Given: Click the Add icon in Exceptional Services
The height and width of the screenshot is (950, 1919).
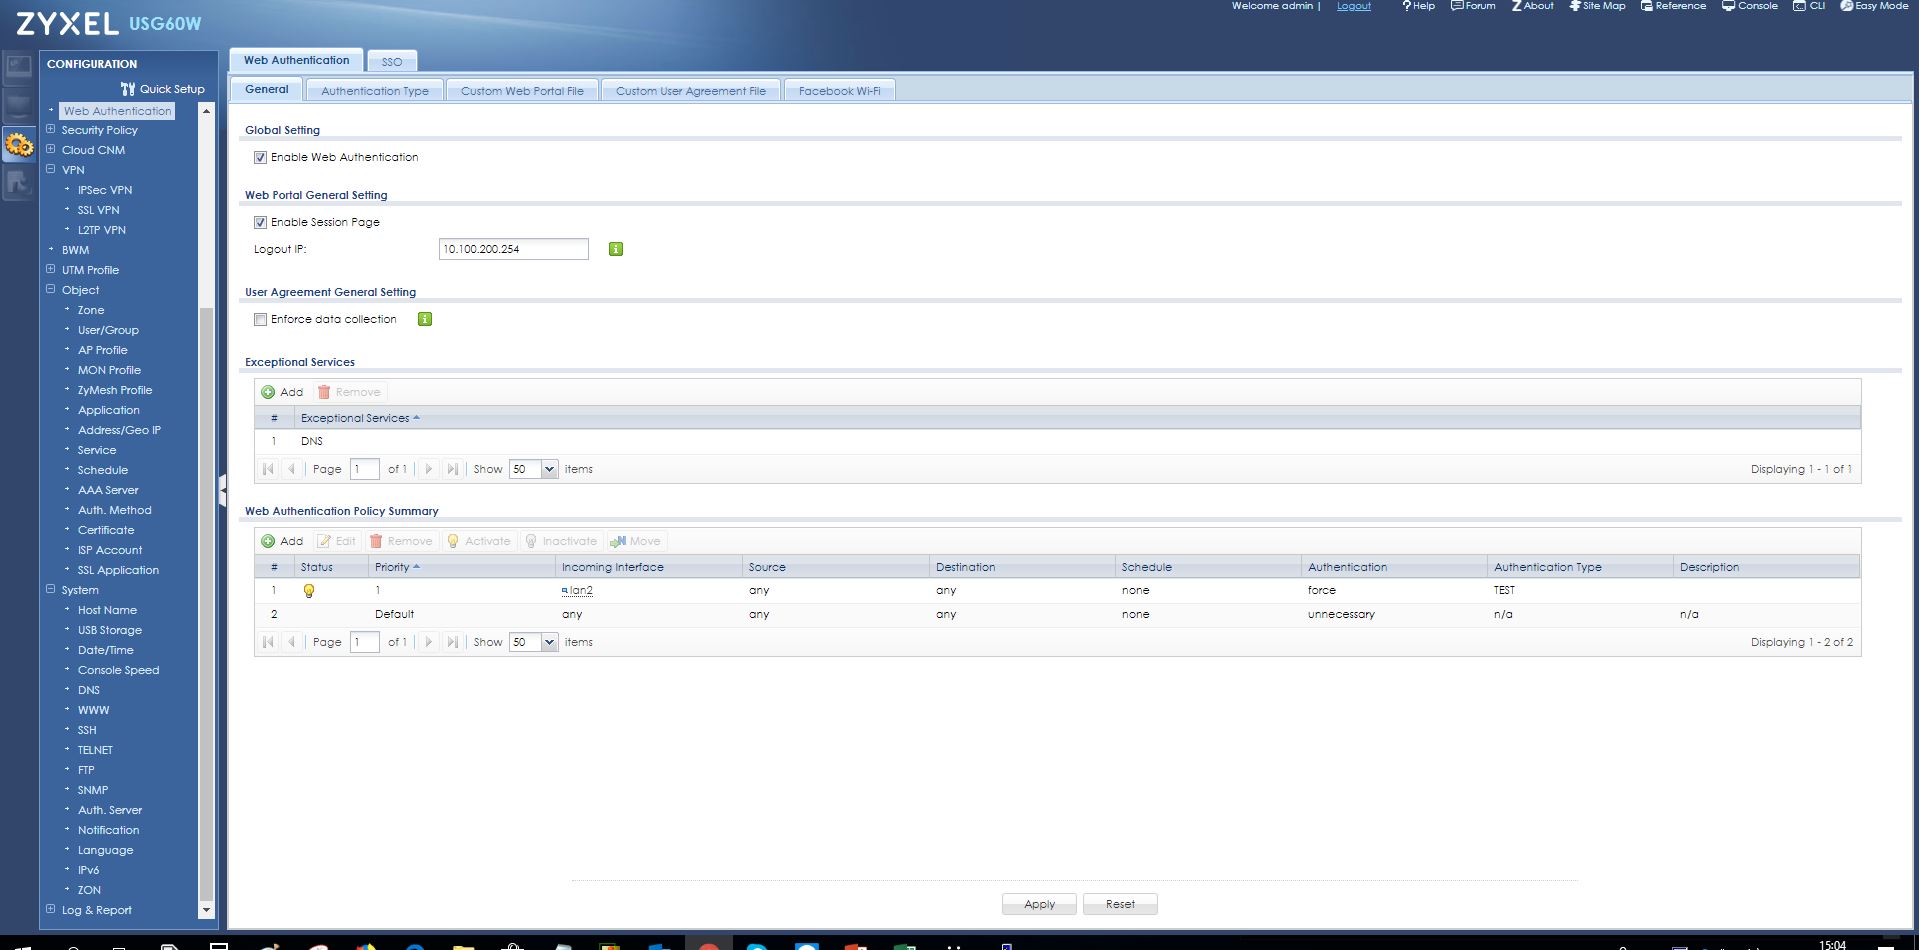Looking at the screenshot, I should click(x=268, y=392).
